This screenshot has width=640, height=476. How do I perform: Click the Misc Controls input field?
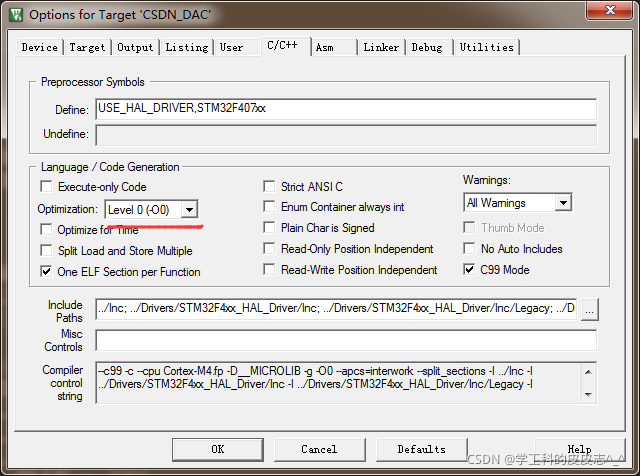pyautogui.click(x=346, y=340)
